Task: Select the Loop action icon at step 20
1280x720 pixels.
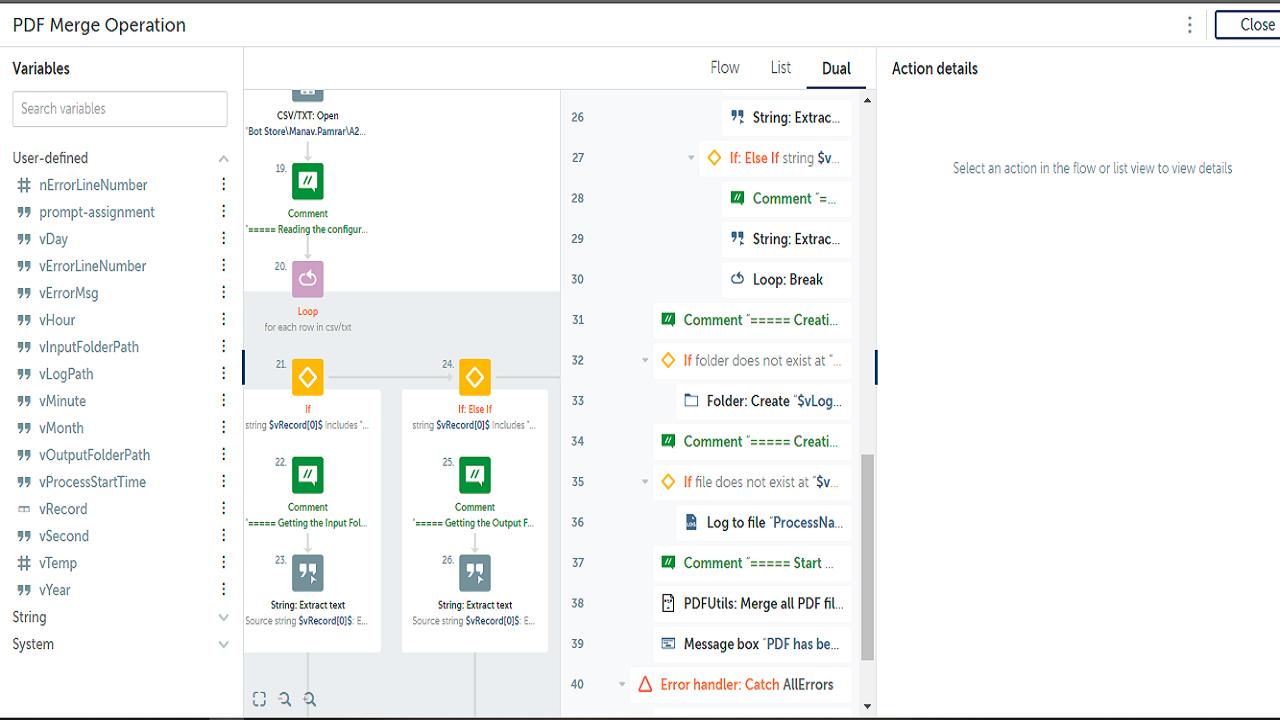Action: coord(308,280)
